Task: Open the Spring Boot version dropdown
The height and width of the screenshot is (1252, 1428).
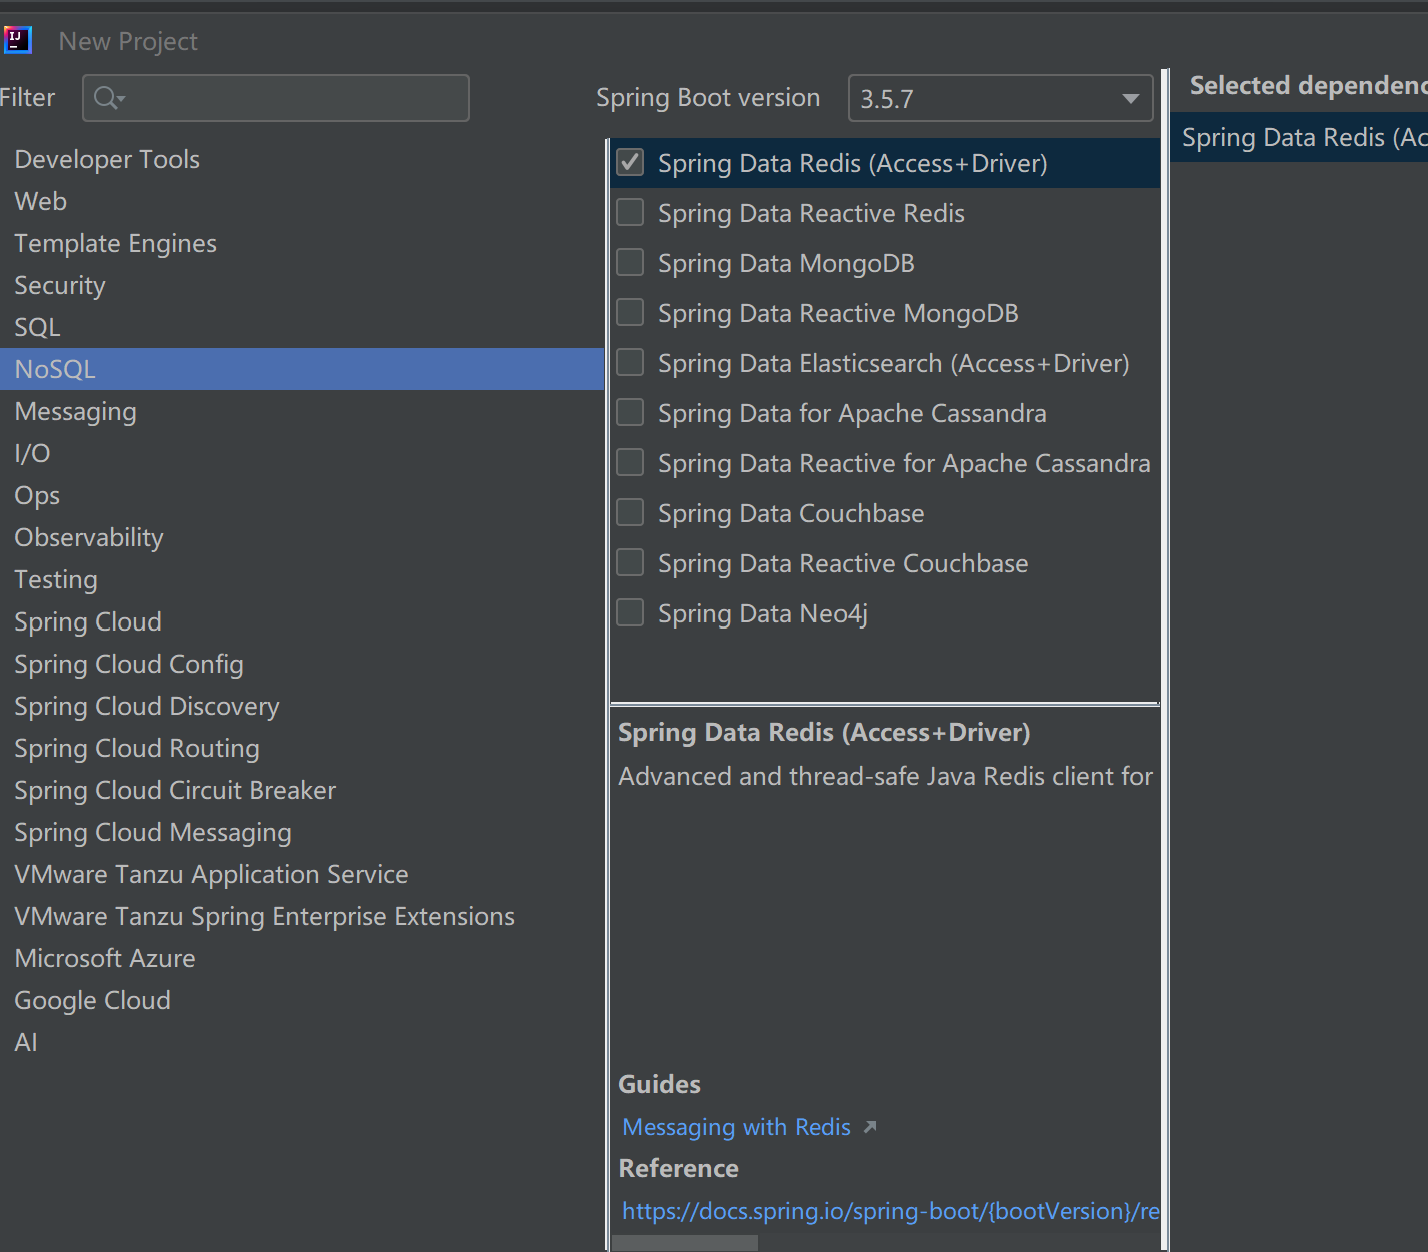Action: (x=1000, y=98)
